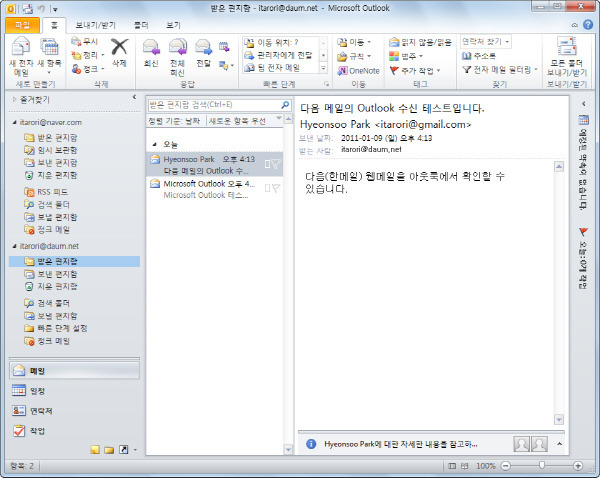Open the 주소록 address book
The height and width of the screenshot is (478, 600).
pos(479,56)
